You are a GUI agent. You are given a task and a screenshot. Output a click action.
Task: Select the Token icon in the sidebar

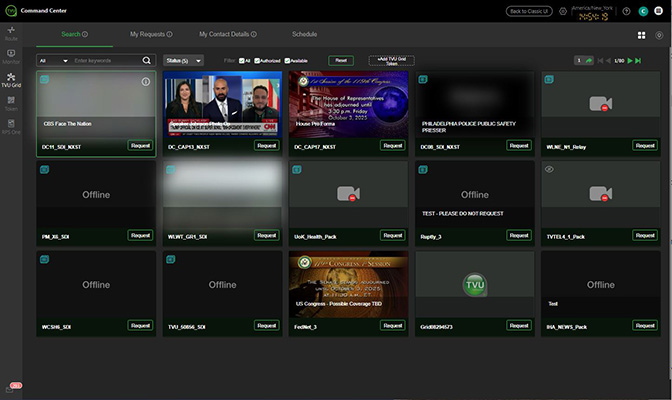[11, 102]
